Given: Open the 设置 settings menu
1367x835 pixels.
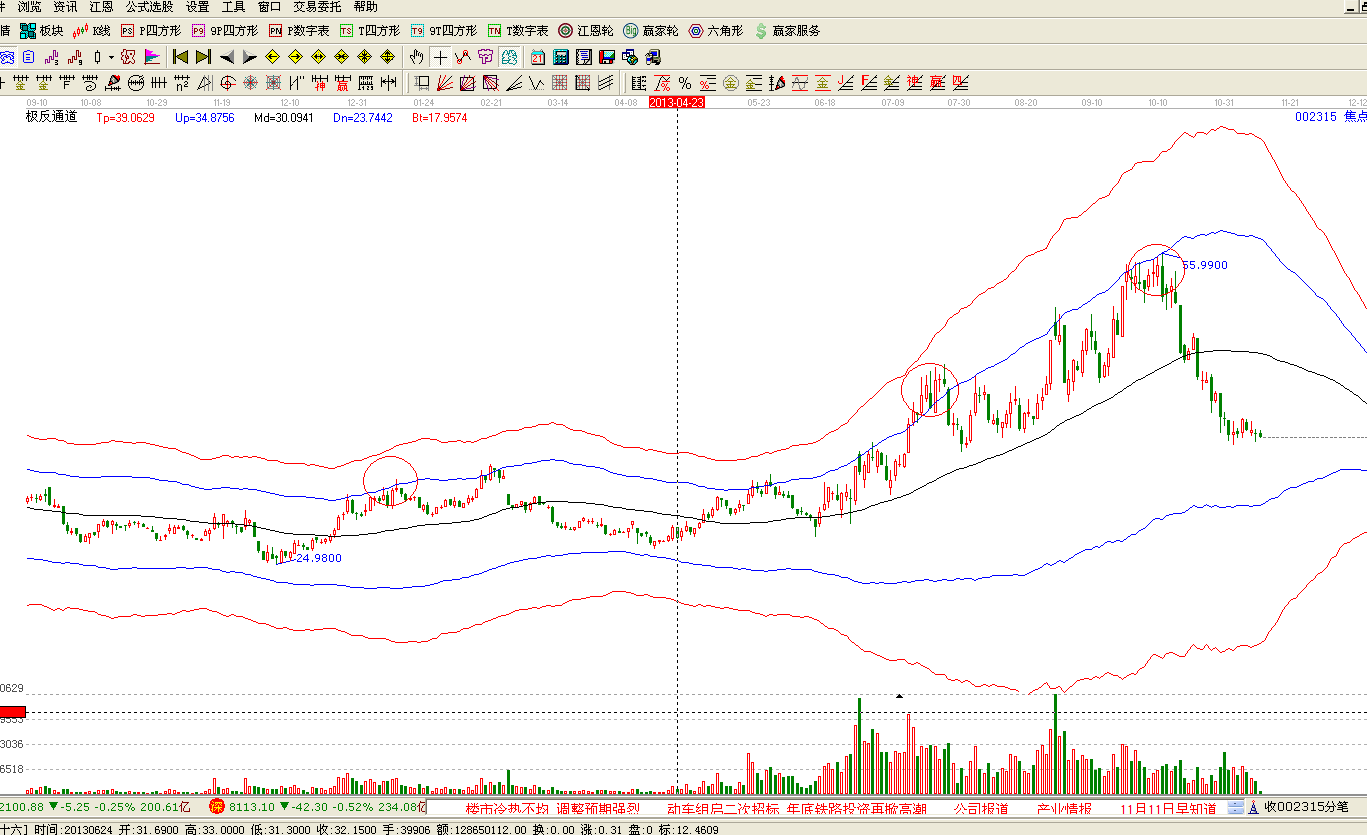Looking at the screenshot, I should pyautogui.click(x=197, y=7).
